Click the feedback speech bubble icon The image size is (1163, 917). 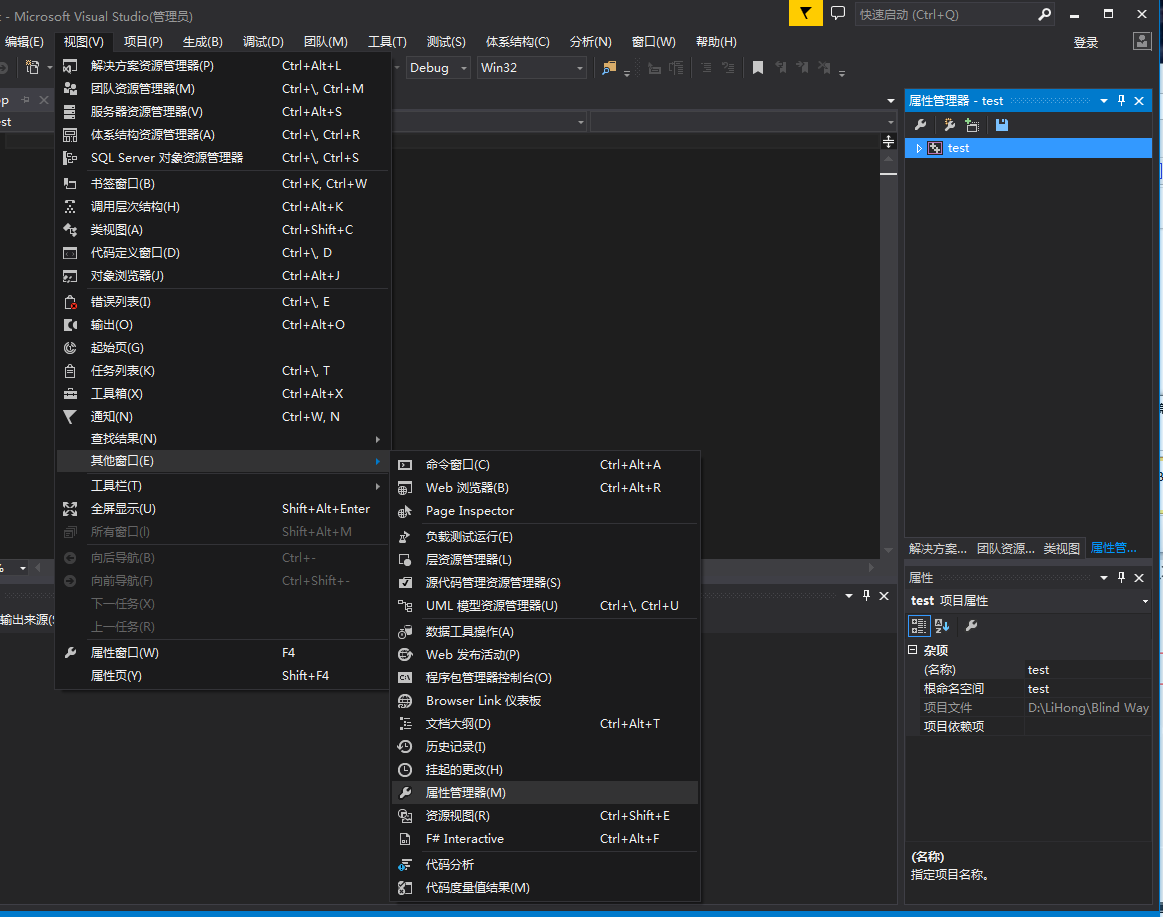click(x=838, y=13)
